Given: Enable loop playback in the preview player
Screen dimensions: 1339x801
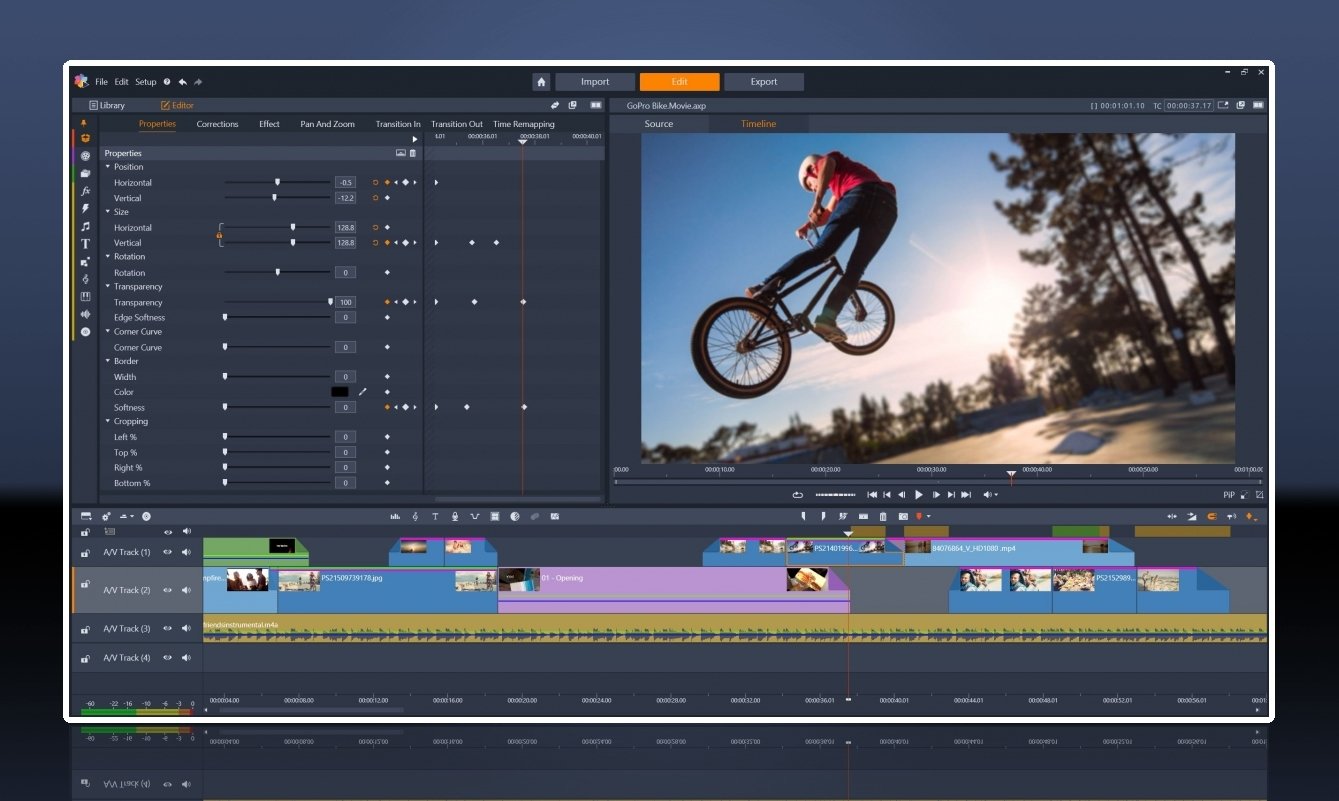Looking at the screenshot, I should click(797, 495).
